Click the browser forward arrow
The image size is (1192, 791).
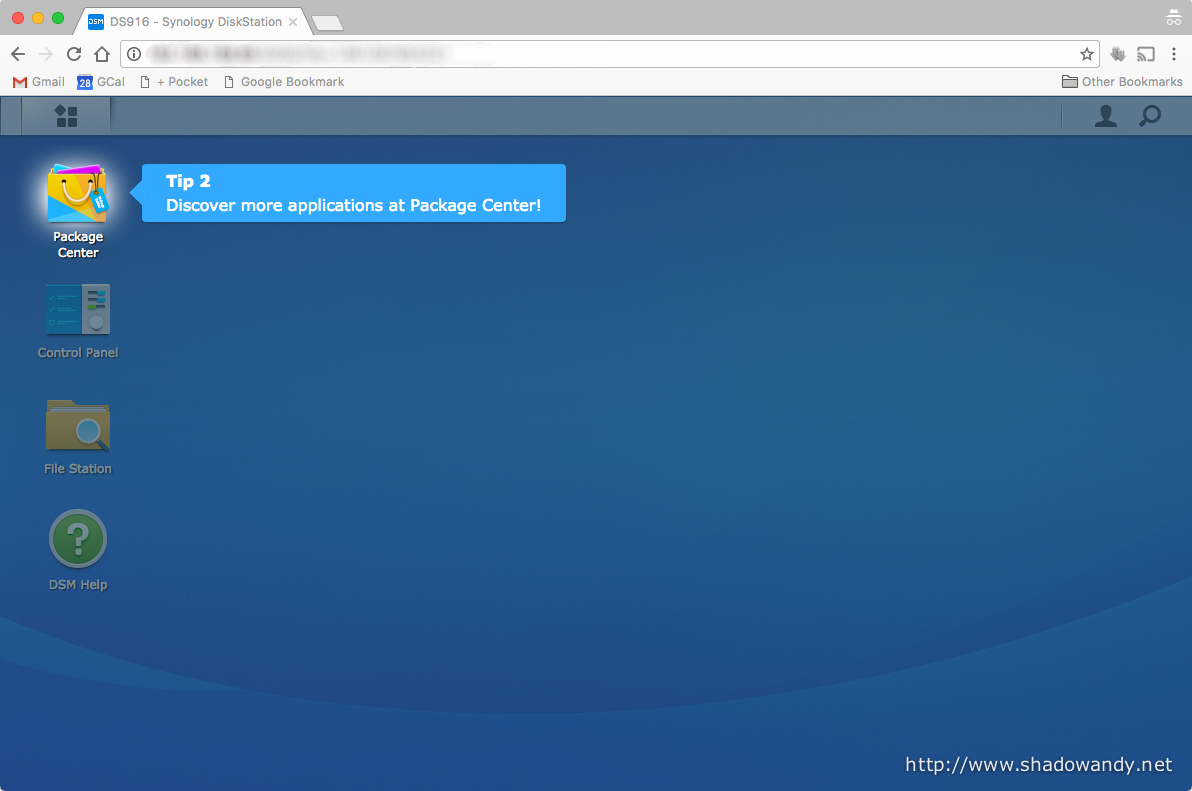(x=46, y=54)
